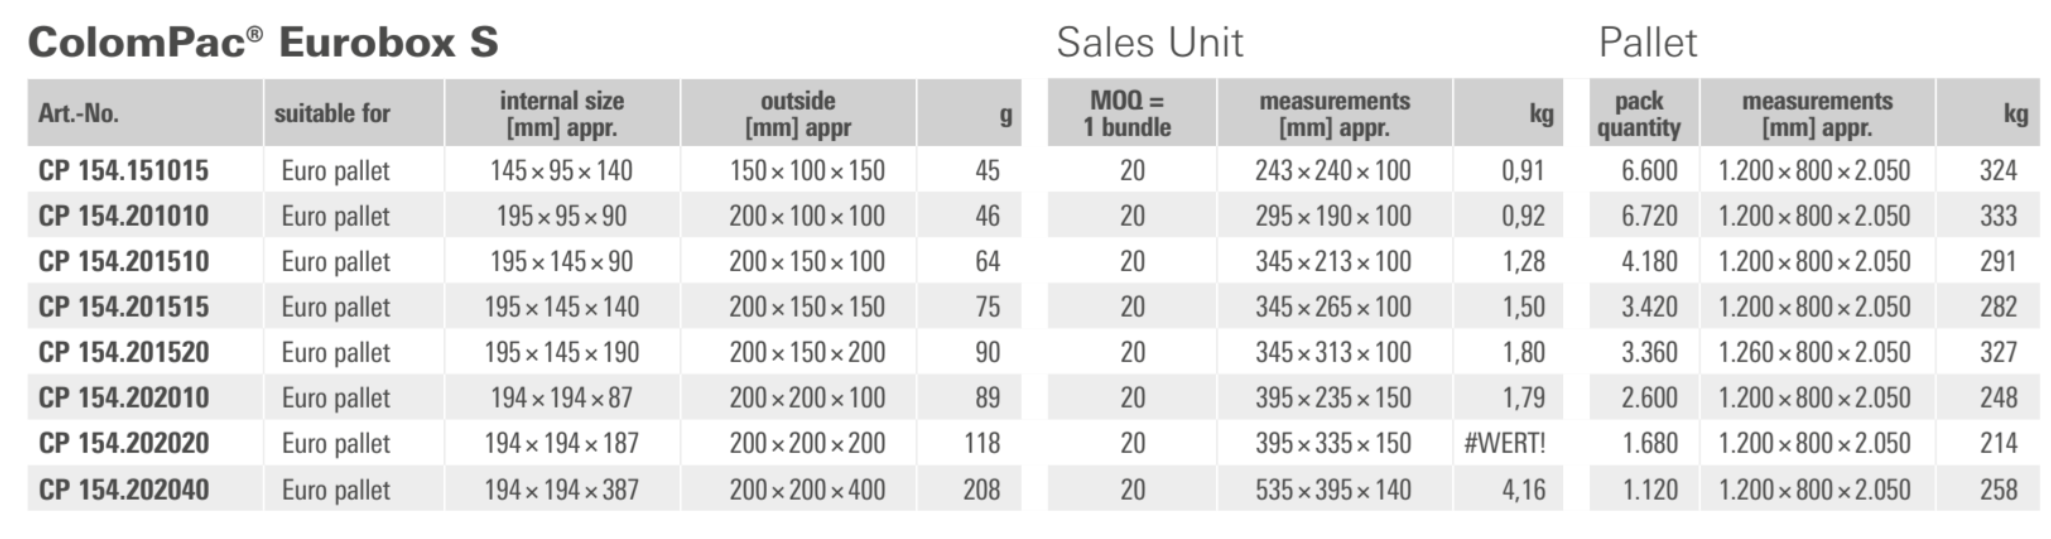2051x539 pixels.
Task: Click the pallet measurement 1.260 × 800 × 2.050
Action: tap(1813, 352)
